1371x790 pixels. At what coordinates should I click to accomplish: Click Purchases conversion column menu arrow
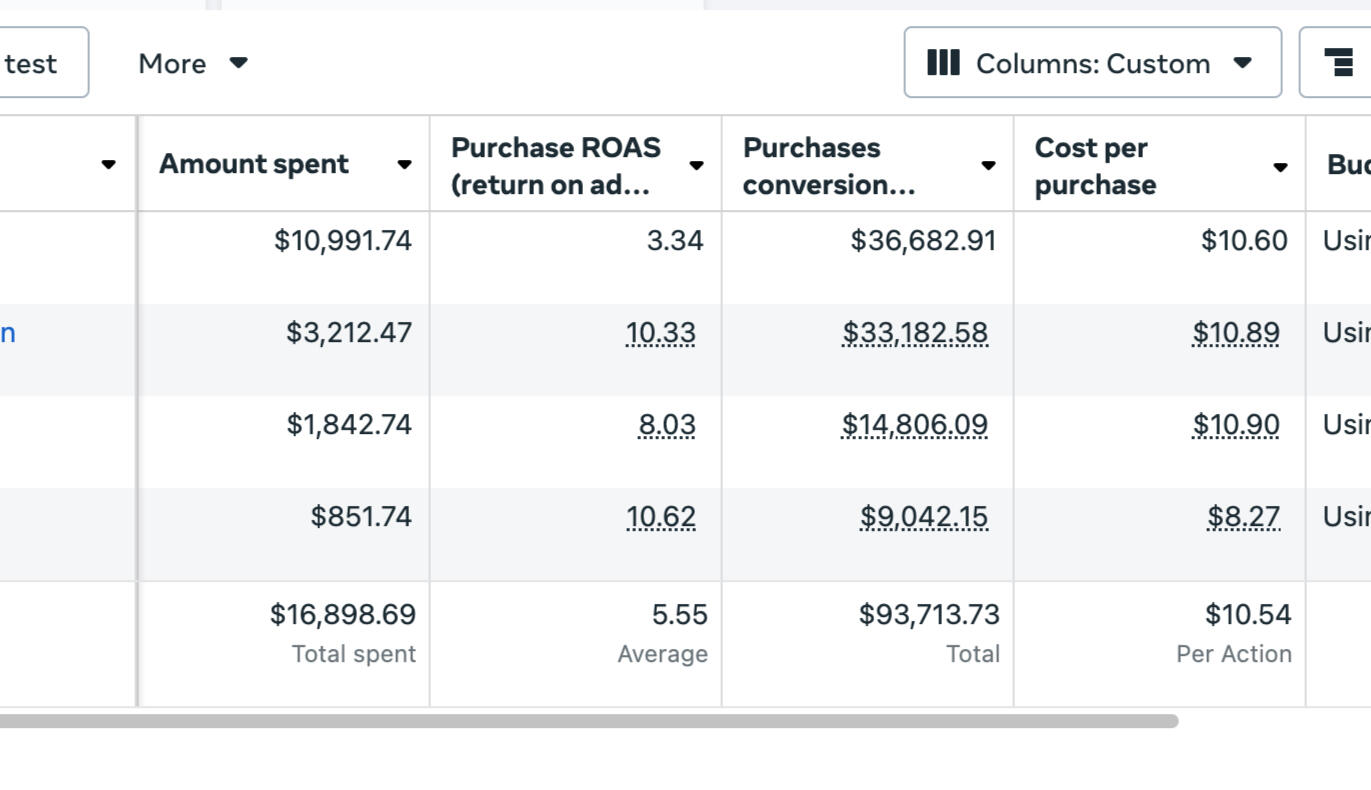click(x=988, y=166)
